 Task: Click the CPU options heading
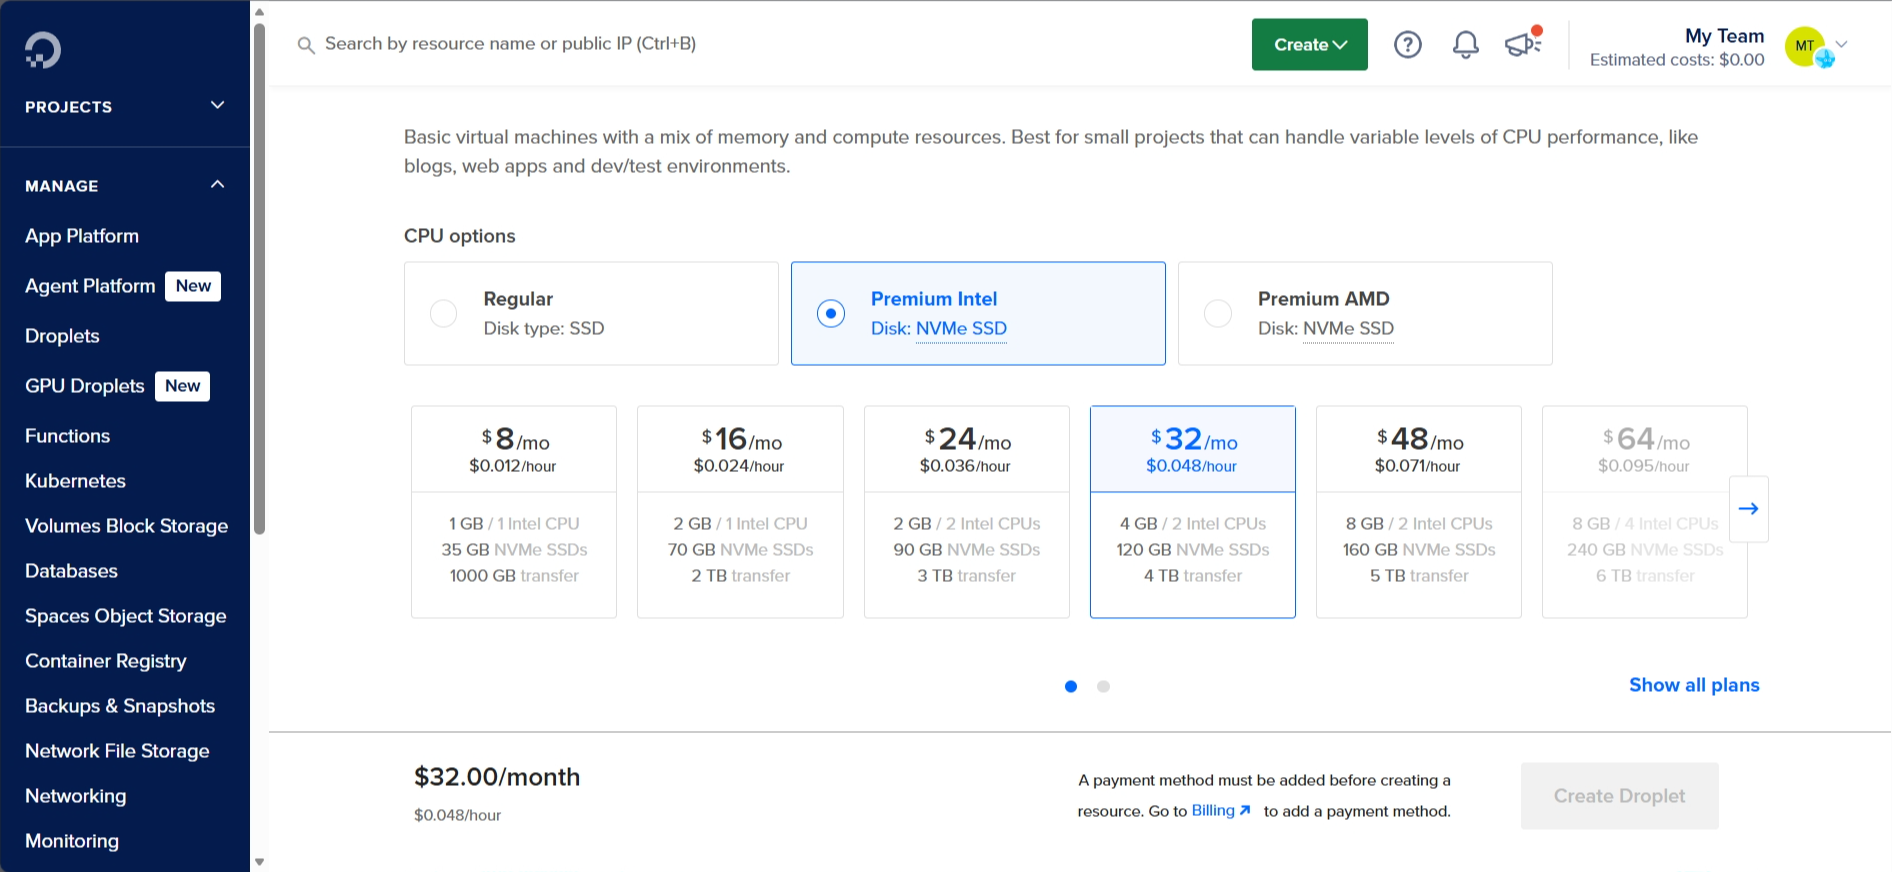[x=460, y=236]
